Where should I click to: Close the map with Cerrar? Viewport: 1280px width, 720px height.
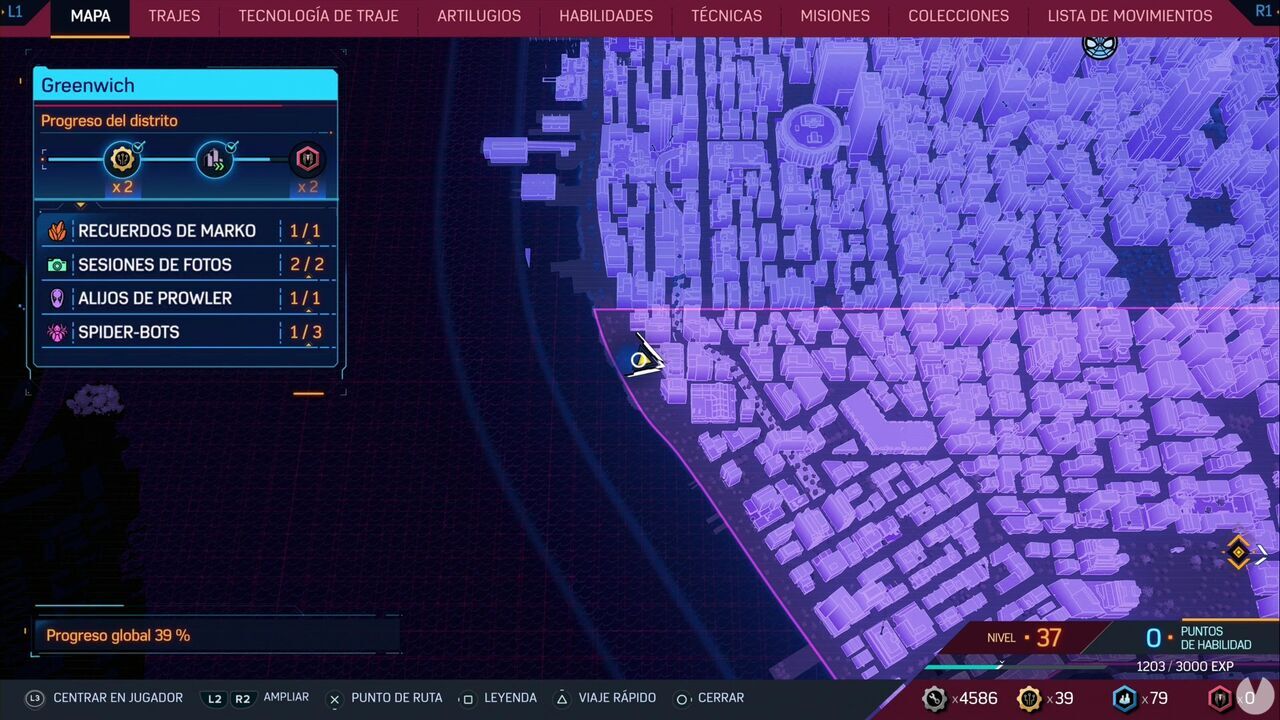pyautogui.click(x=710, y=698)
